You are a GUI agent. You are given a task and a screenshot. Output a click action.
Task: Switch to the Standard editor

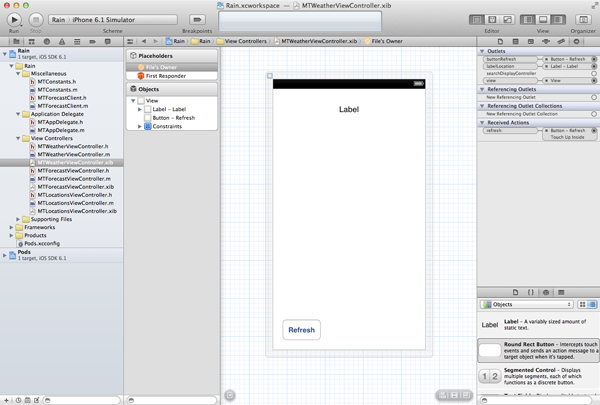tap(477, 20)
